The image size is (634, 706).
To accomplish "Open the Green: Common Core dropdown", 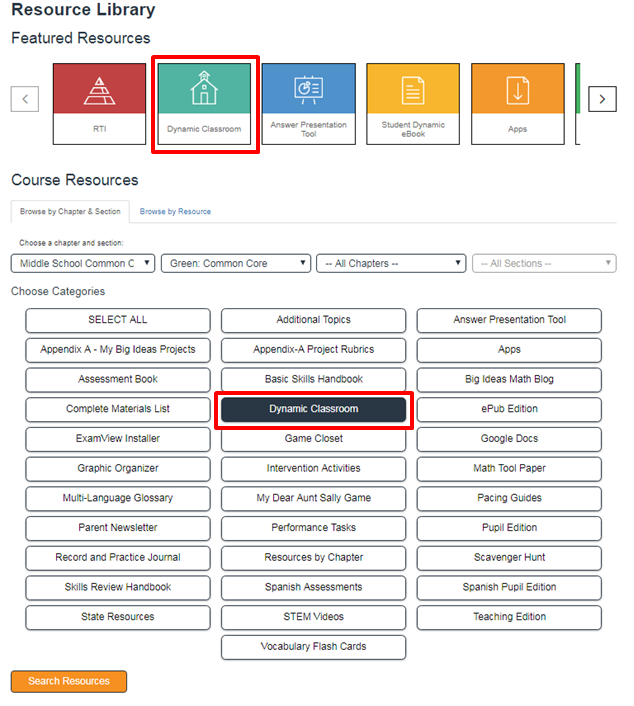I will click(x=235, y=263).
